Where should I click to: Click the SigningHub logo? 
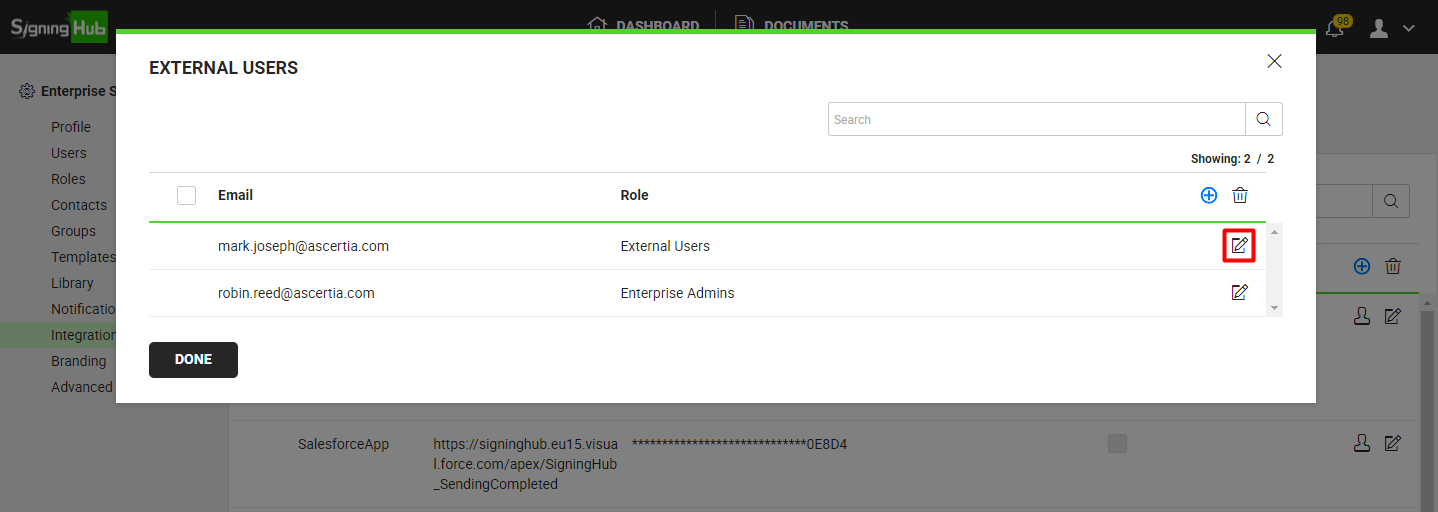[58, 27]
